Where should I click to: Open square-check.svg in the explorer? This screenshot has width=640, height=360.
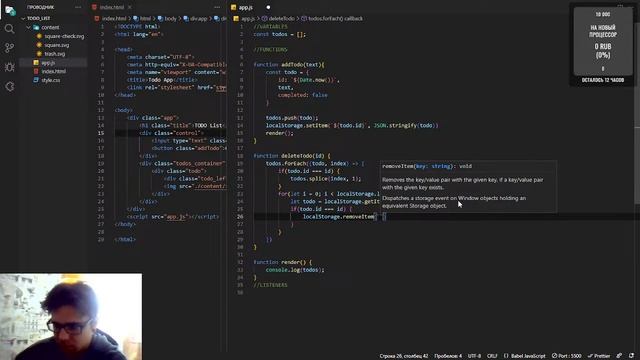tap(64, 36)
